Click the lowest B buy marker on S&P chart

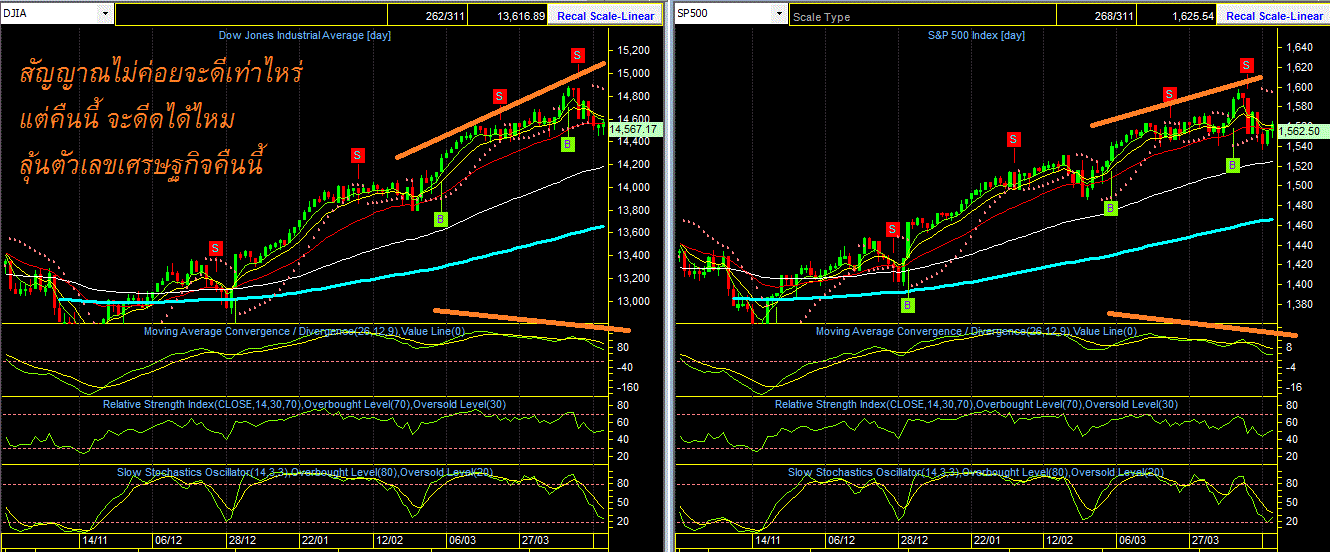click(x=907, y=305)
